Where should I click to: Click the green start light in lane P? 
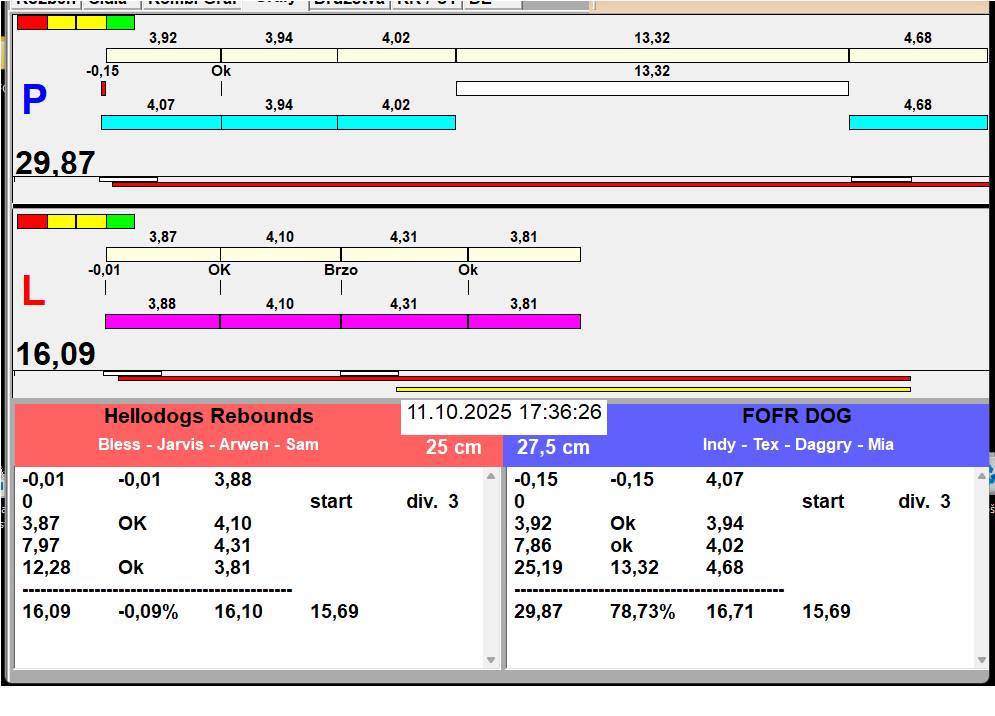(x=120, y=22)
